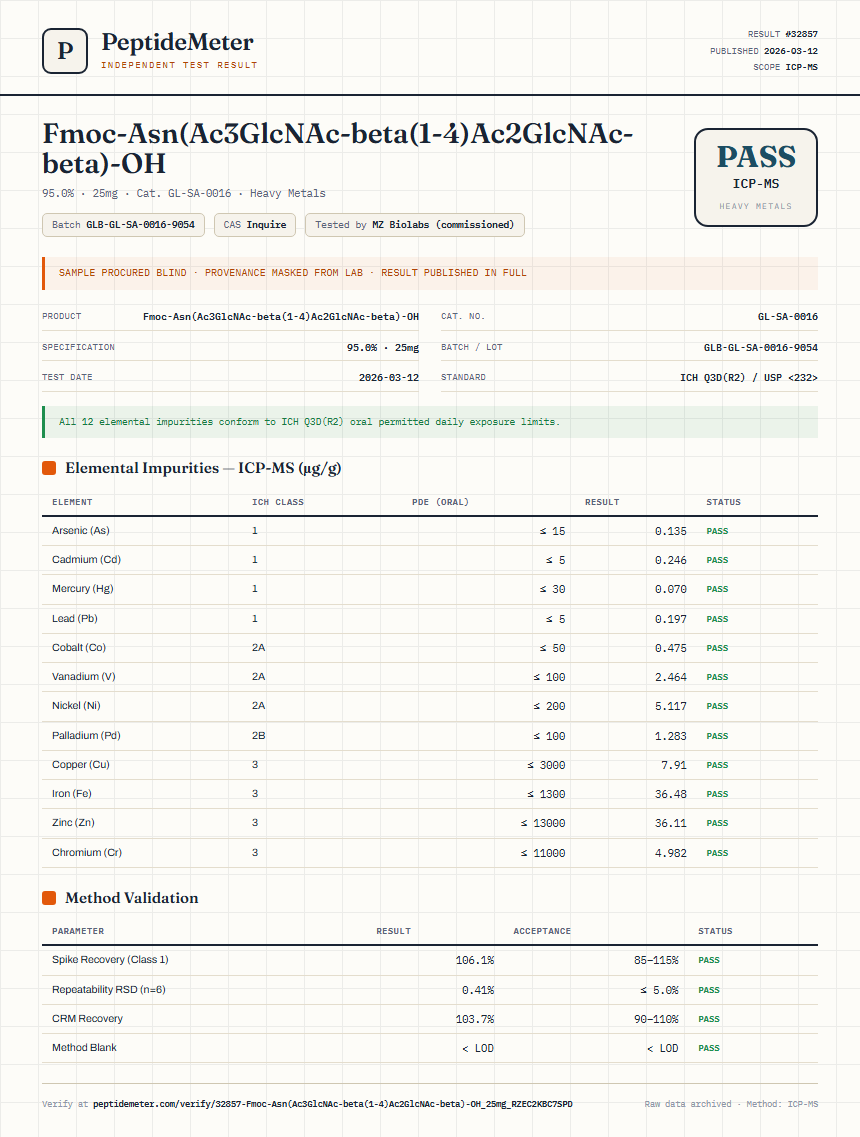Image resolution: width=860 pixels, height=1137 pixels.
Task: Select the Nickel PDE limit ≤ 200
Action: [x=549, y=706]
